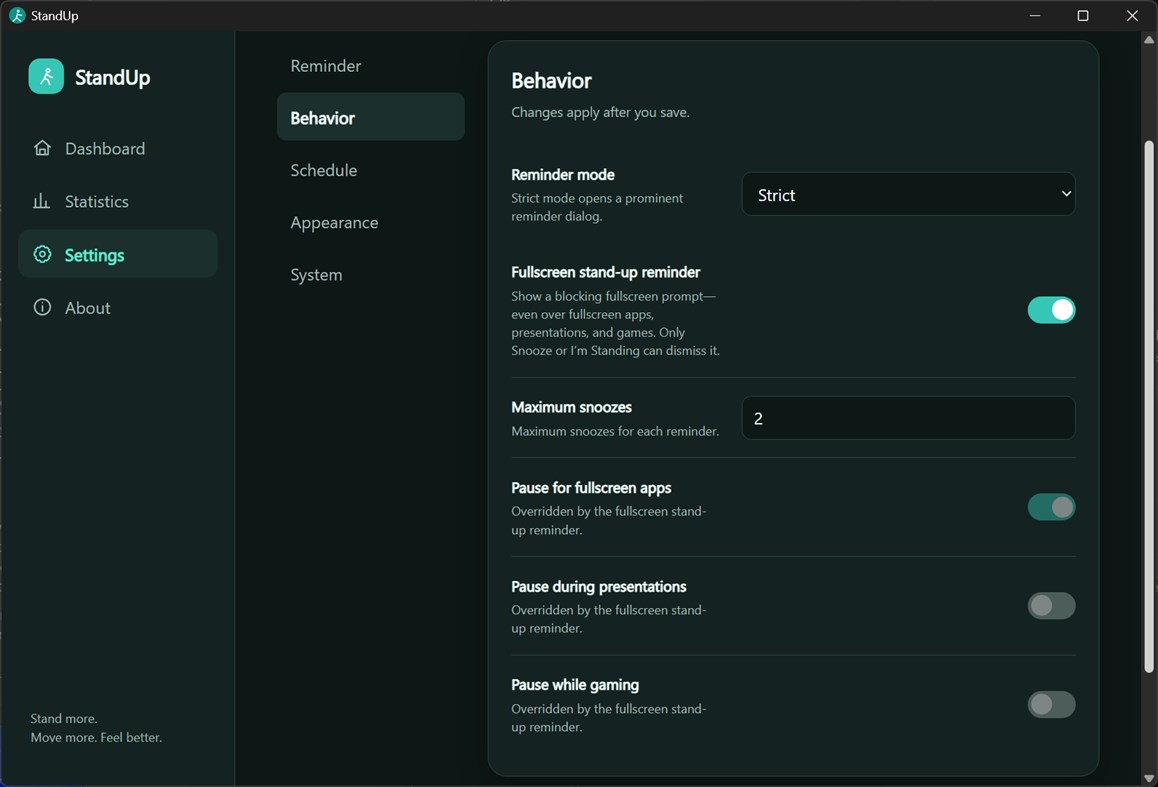Click the 'Fullscreen stand-up reminder' label
Viewport: 1158px width, 787px height.
(606, 272)
